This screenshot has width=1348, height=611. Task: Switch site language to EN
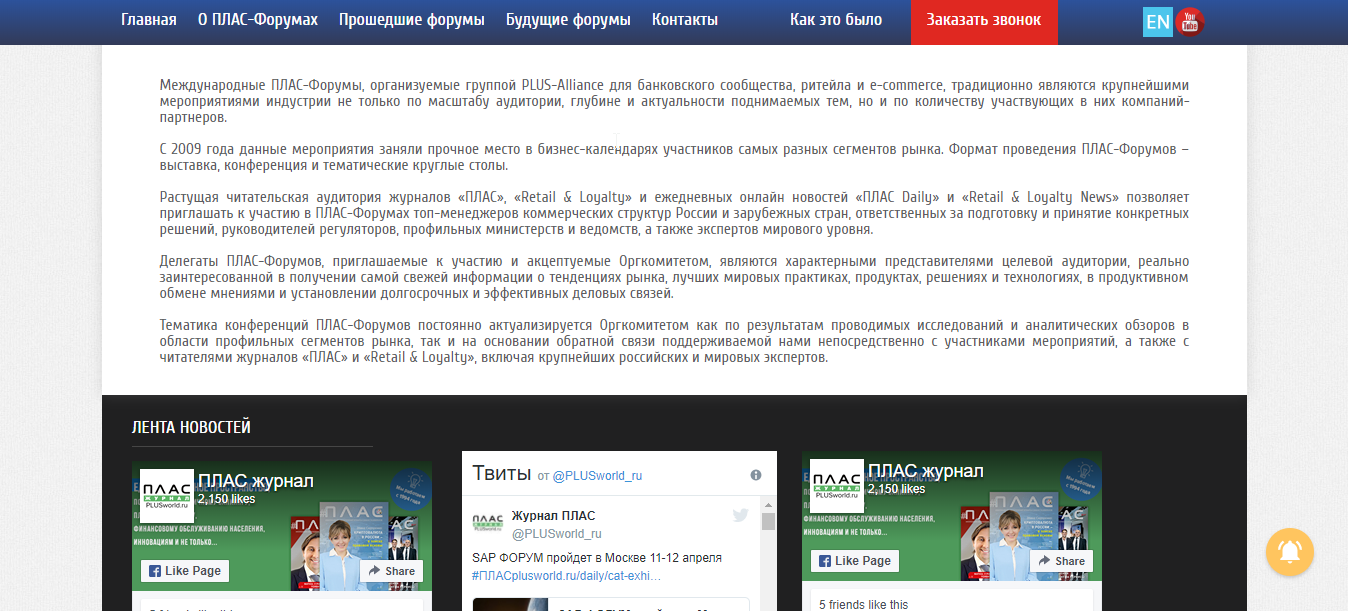point(1157,20)
